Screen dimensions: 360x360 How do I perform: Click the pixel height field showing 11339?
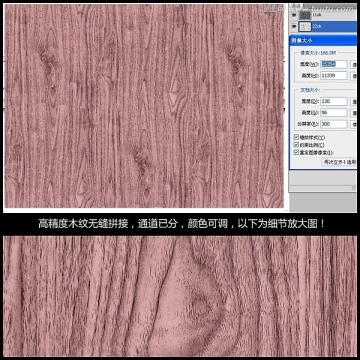tap(334, 76)
